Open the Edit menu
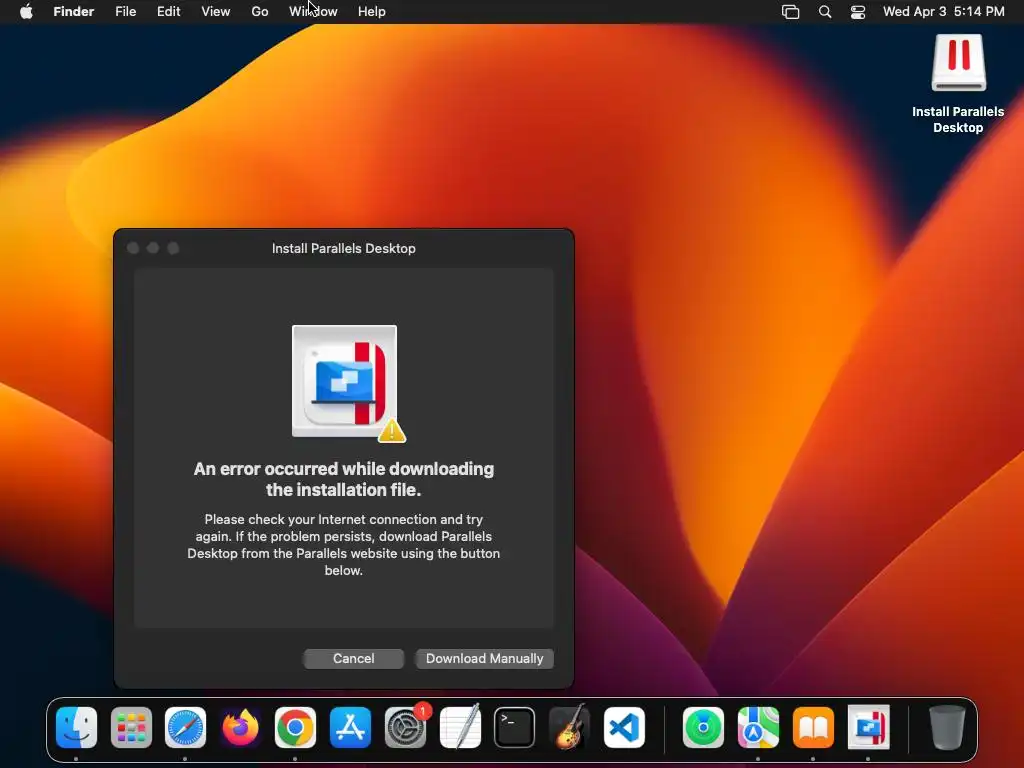Screen dimensions: 1024x768 click(x=168, y=12)
